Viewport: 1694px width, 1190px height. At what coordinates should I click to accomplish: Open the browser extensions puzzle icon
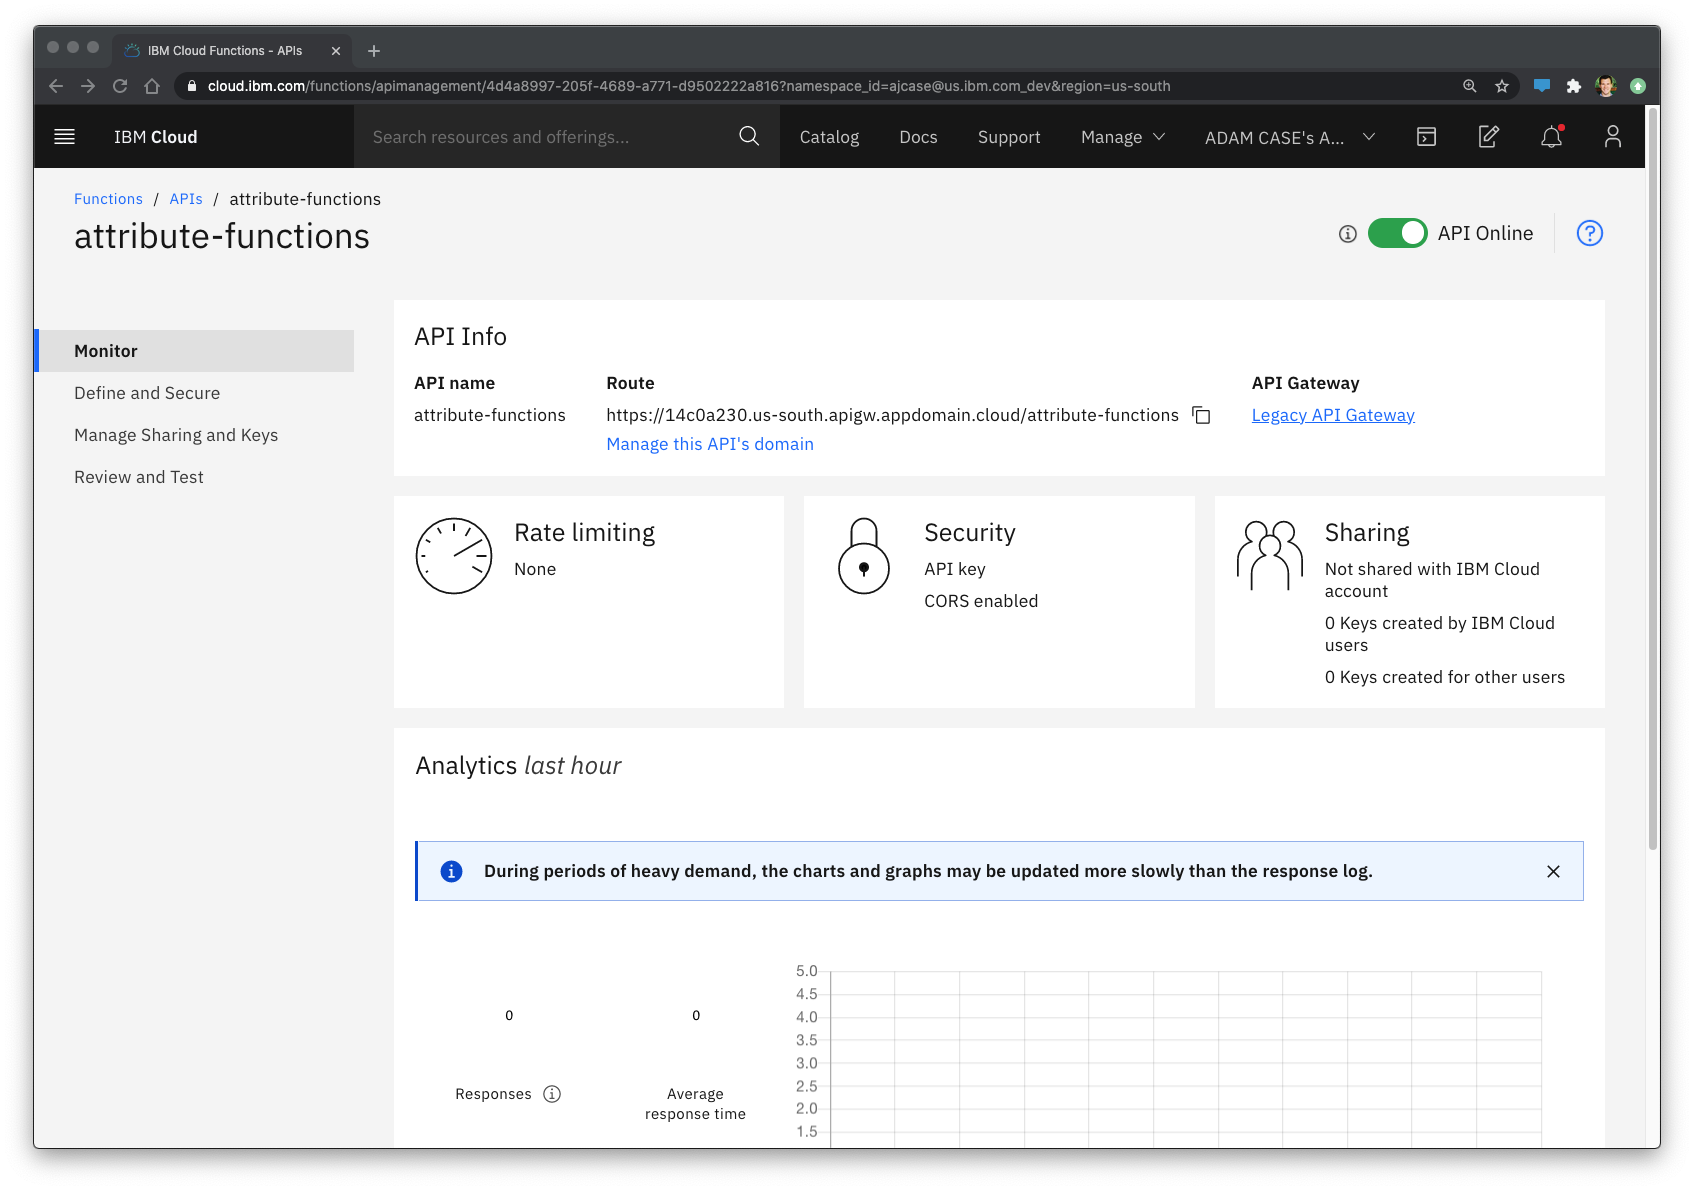(x=1574, y=86)
